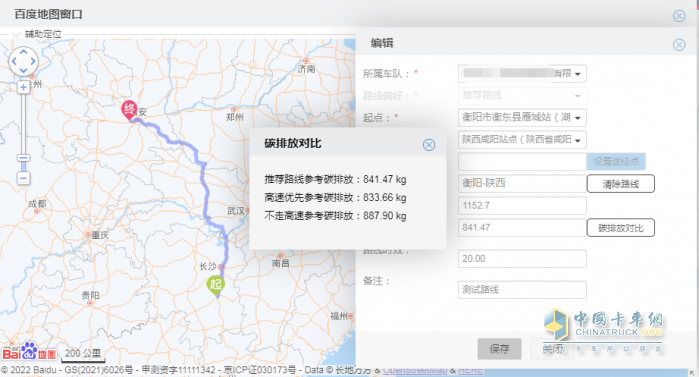This screenshot has width=699, height=377.
Task: Click the 碳排放对比 button
Action: coord(621,228)
